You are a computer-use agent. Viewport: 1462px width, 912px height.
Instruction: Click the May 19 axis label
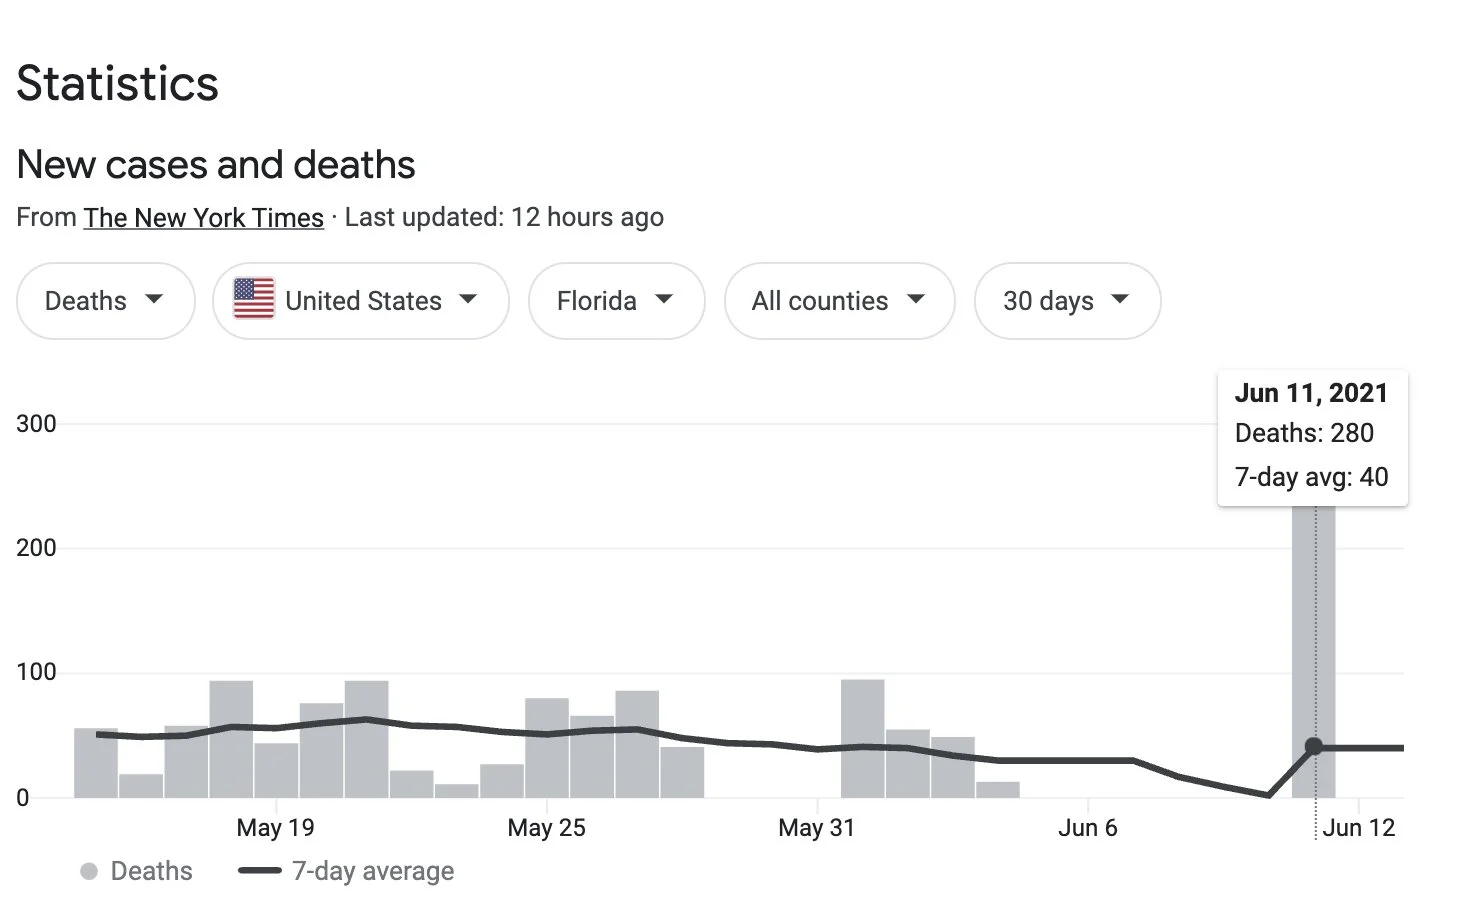pyautogui.click(x=275, y=828)
